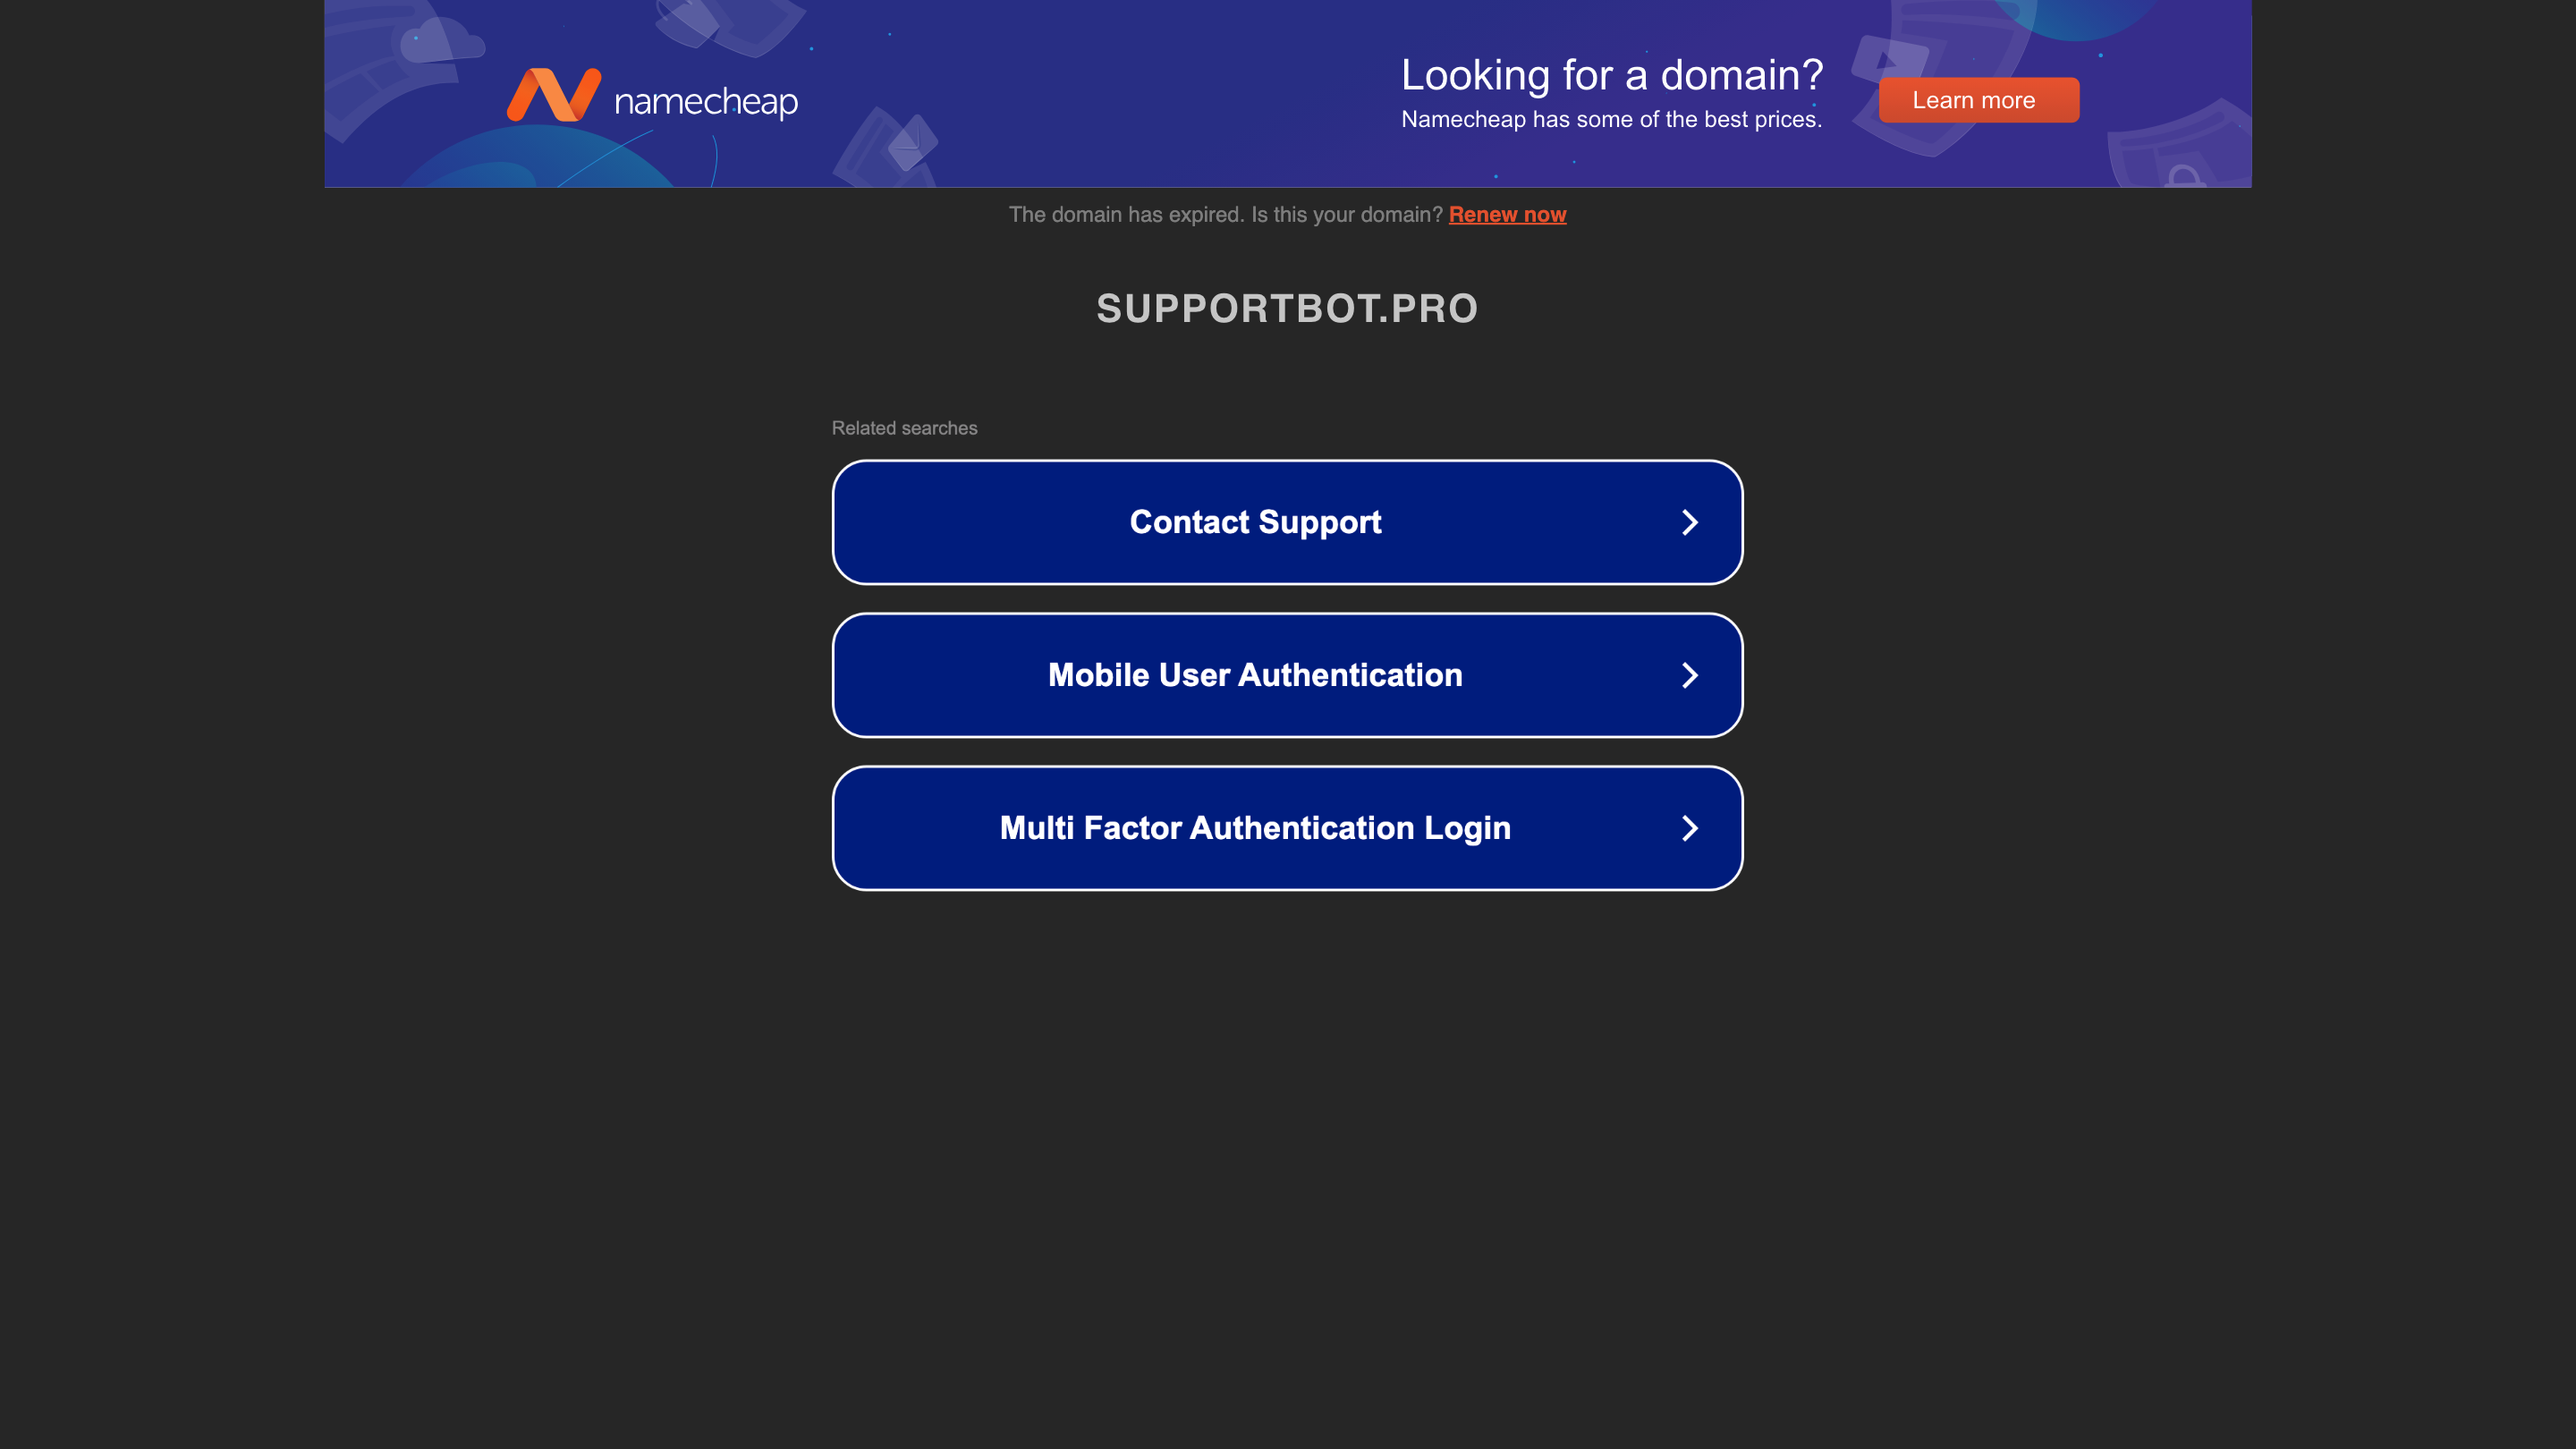
Task: Click the namecheap wordmark text
Action: point(706,102)
